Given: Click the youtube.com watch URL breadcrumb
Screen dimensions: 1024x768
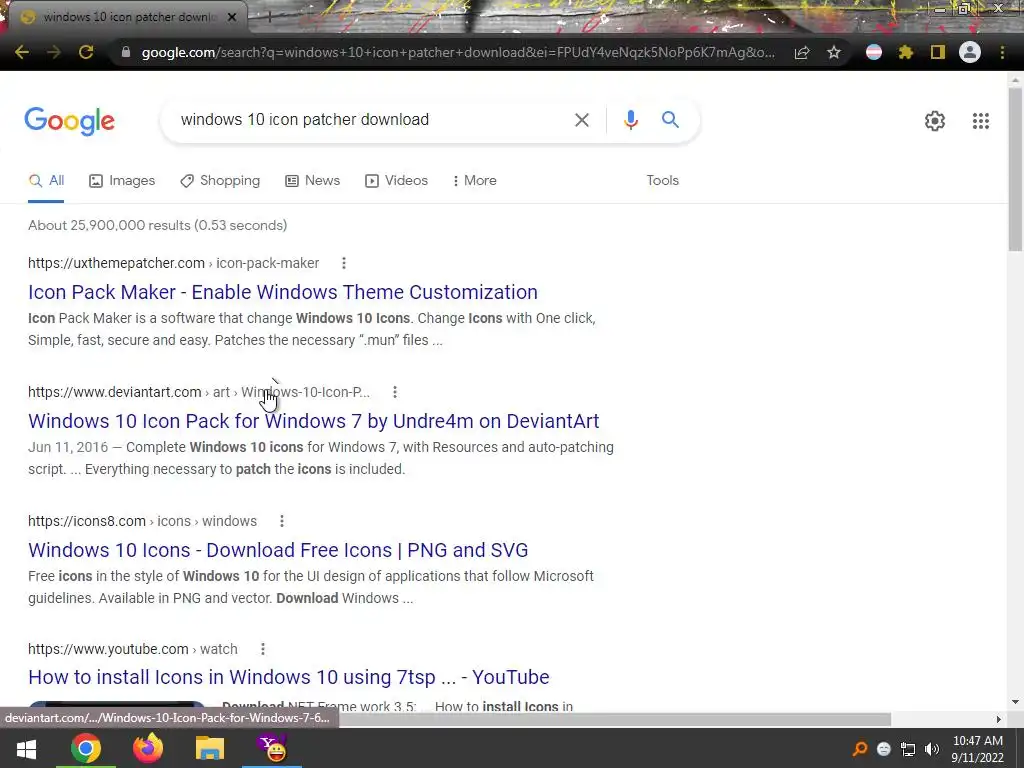Looking at the screenshot, I should [133, 649].
